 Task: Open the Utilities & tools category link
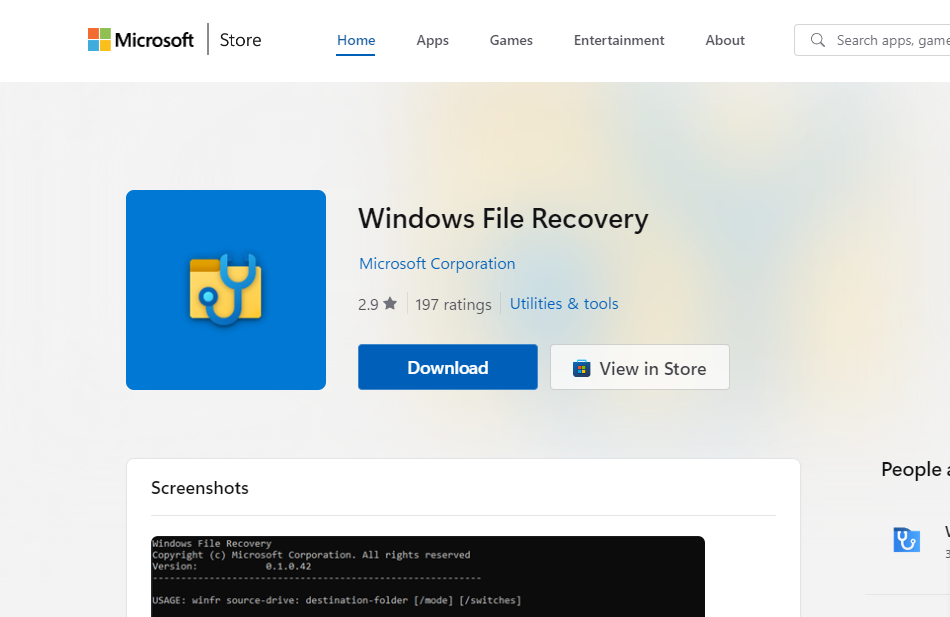tap(564, 304)
